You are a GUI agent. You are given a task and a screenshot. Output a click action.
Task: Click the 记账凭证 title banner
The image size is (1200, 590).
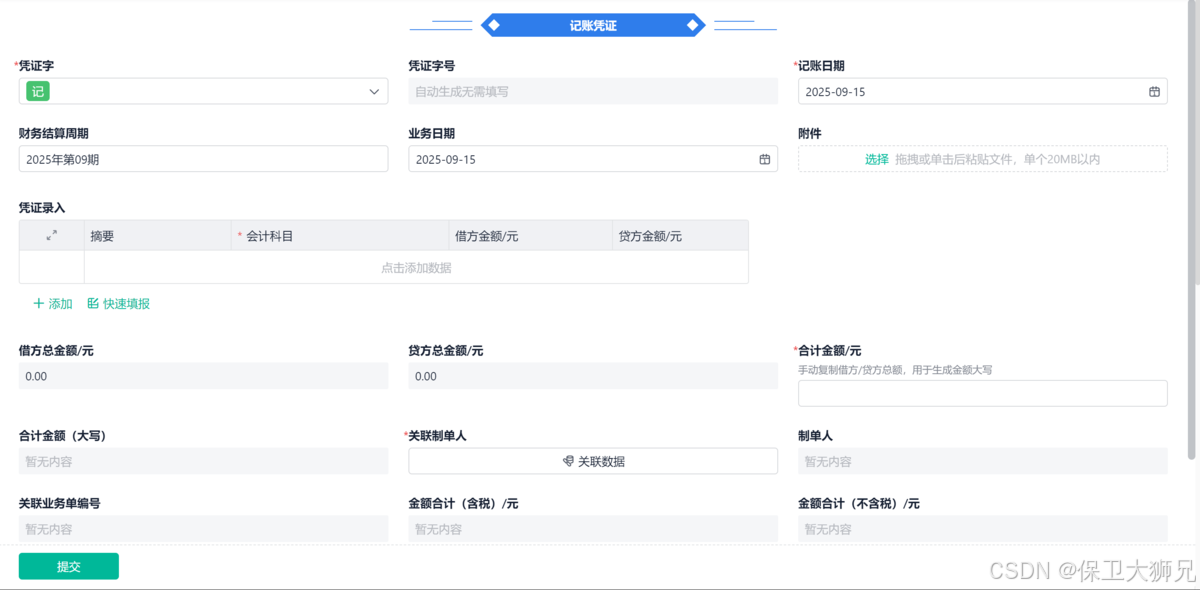(x=593, y=25)
